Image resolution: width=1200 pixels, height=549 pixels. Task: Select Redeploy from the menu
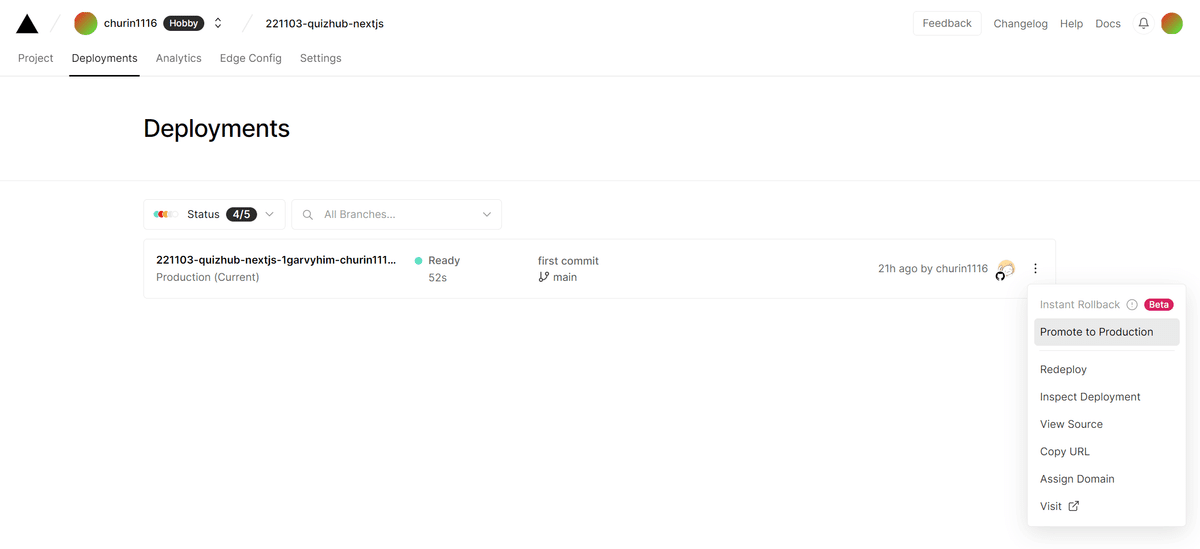[x=1106, y=370]
